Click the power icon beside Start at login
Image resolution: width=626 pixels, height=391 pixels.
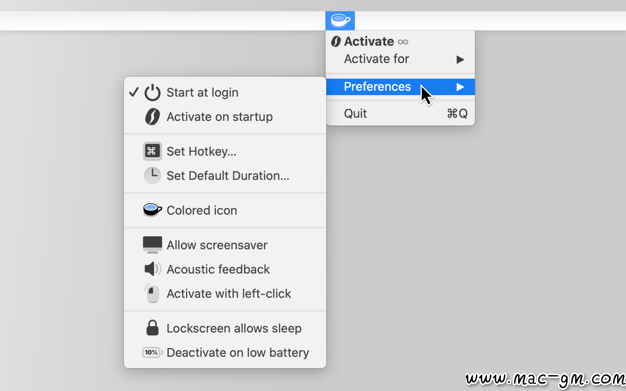click(x=153, y=92)
